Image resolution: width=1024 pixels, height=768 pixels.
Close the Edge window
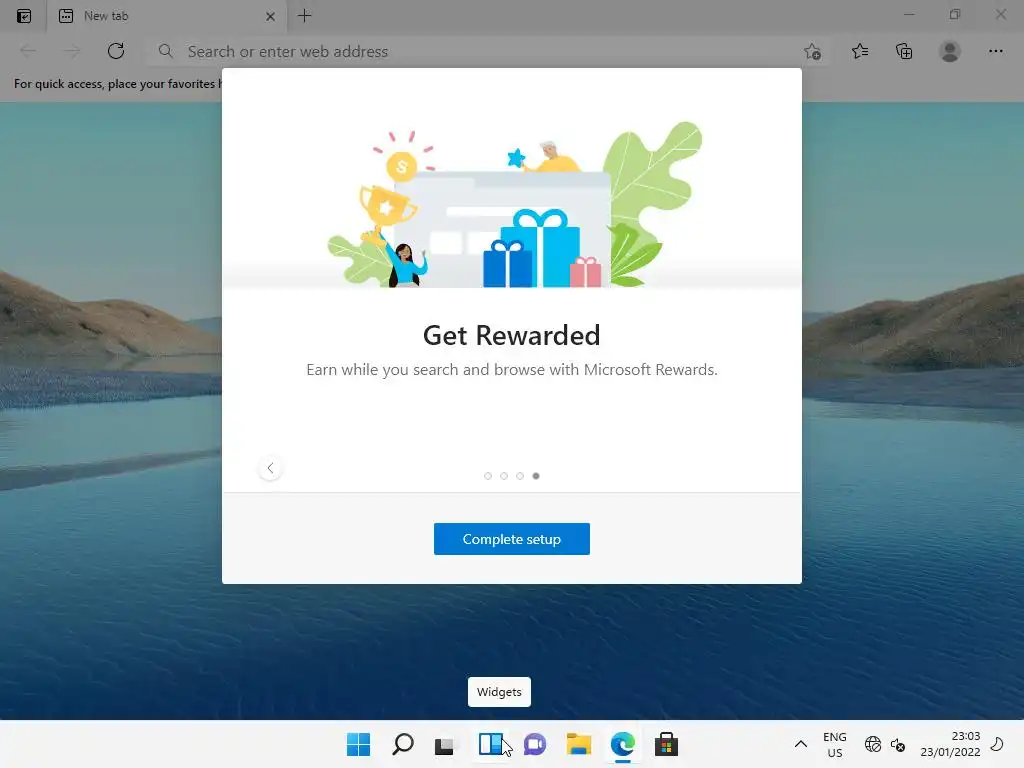tap(1000, 14)
